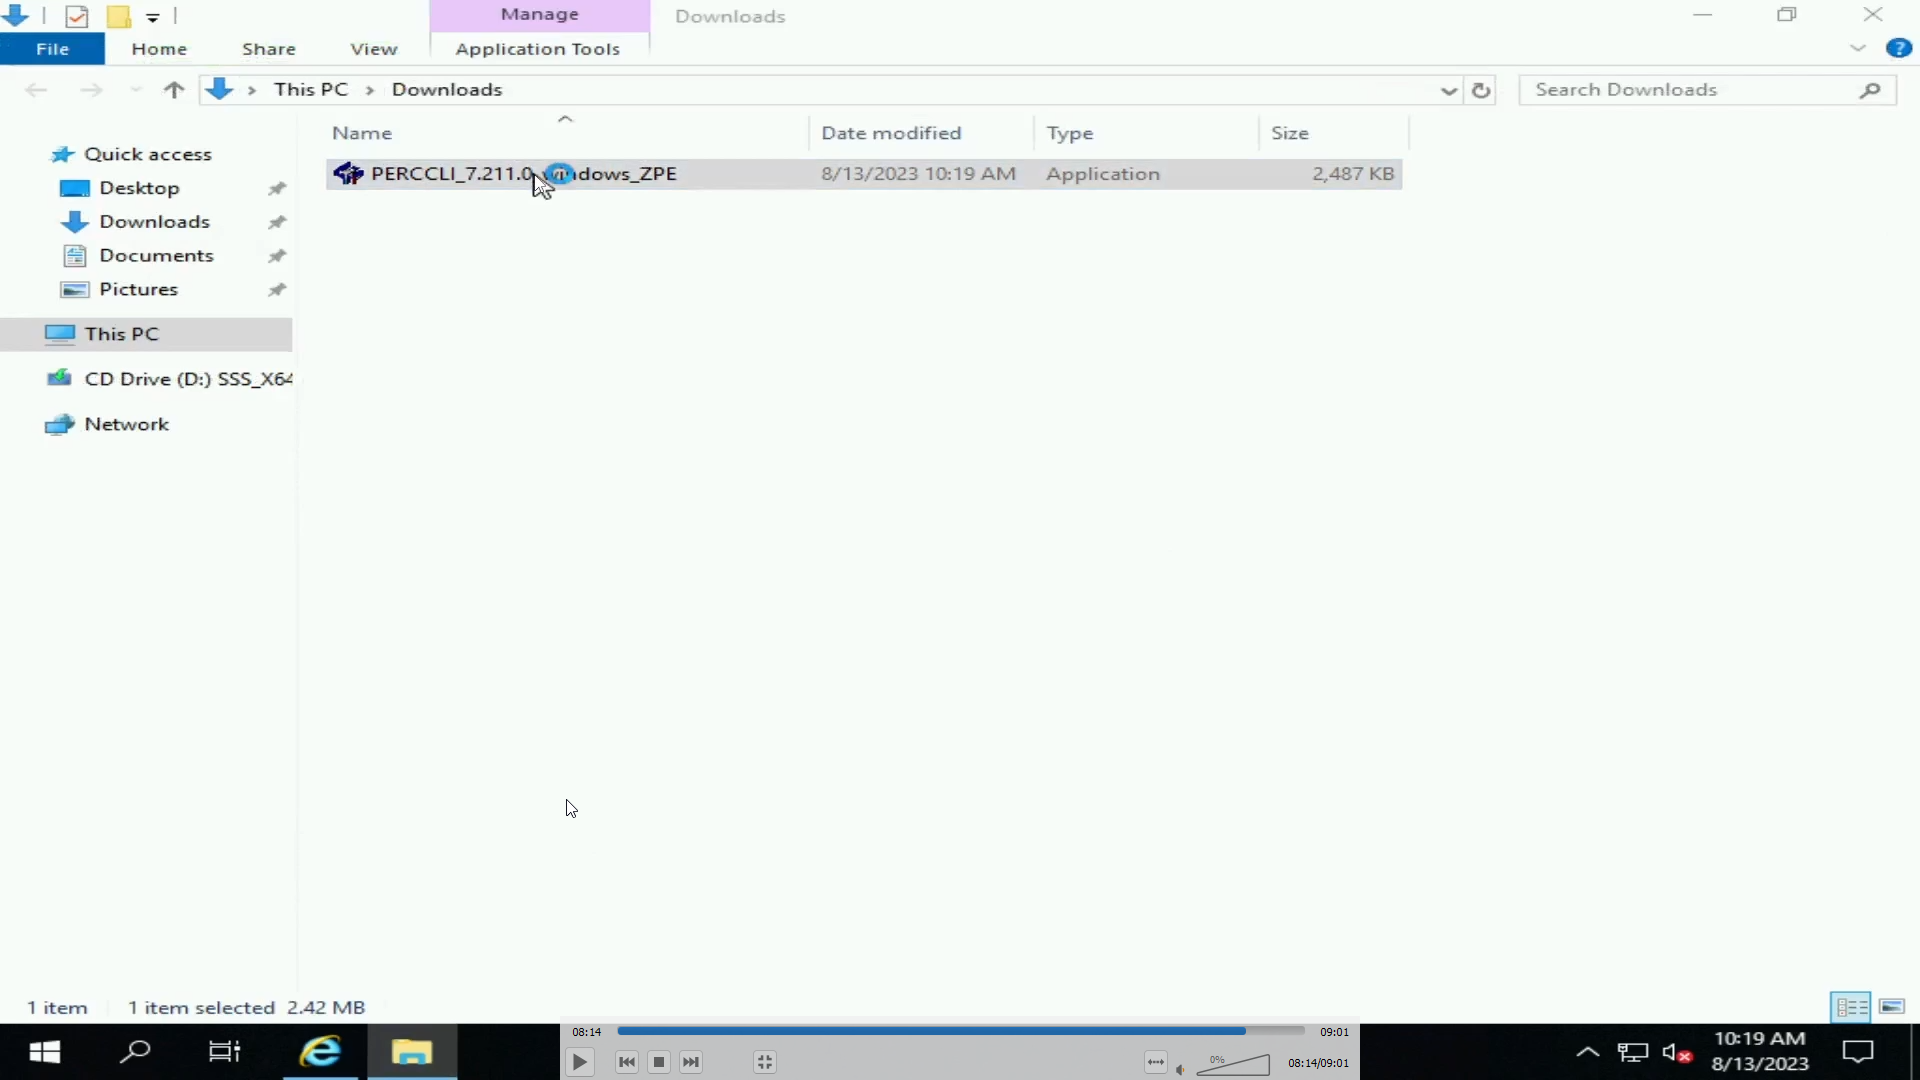
Task: Open the Manage Application Tools tab
Action: pyautogui.click(x=537, y=49)
